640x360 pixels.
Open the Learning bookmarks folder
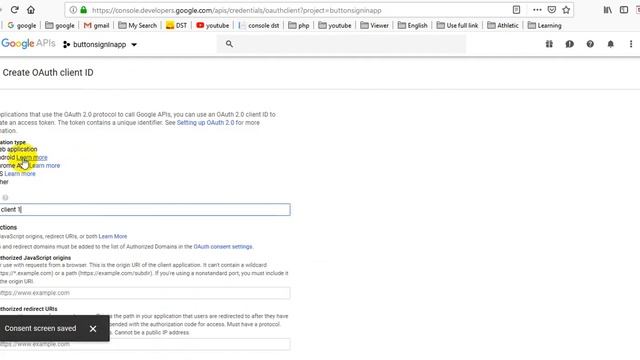(544, 25)
